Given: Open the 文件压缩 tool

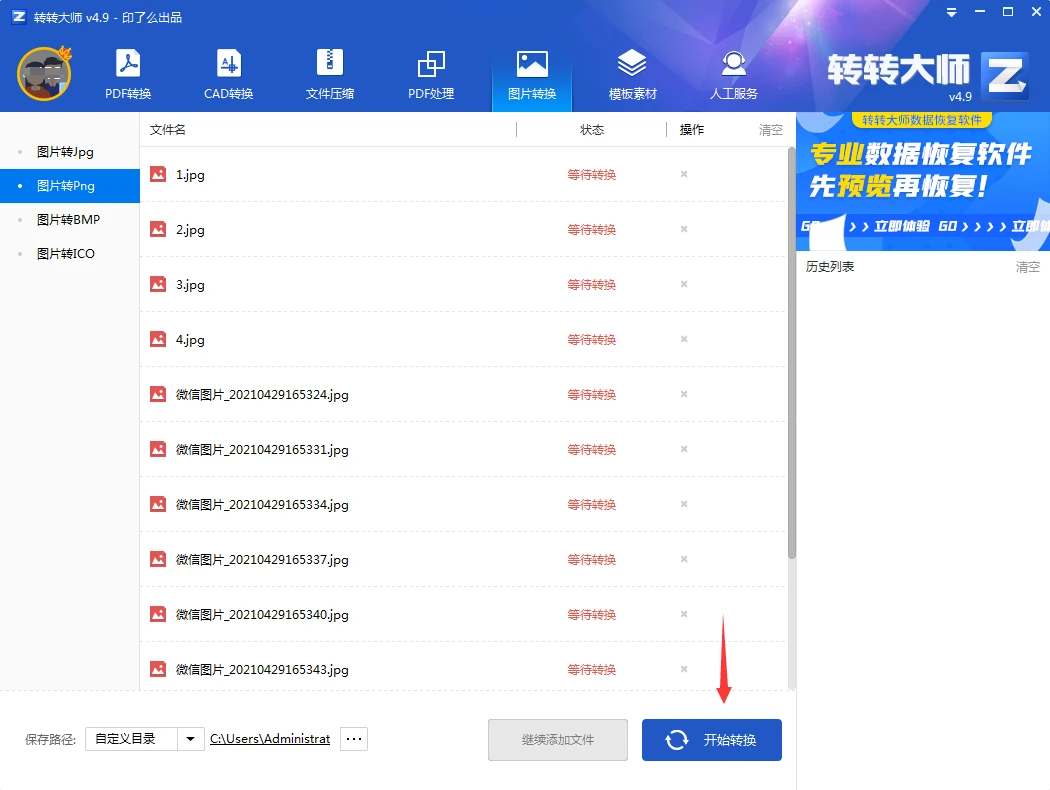Looking at the screenshot, I should pos(329,72).
